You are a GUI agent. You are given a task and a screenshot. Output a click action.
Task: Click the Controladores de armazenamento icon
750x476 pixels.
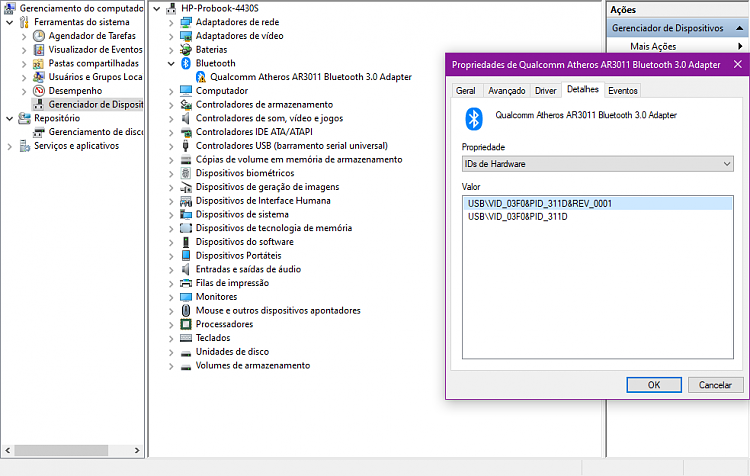[x=186, y=104]
